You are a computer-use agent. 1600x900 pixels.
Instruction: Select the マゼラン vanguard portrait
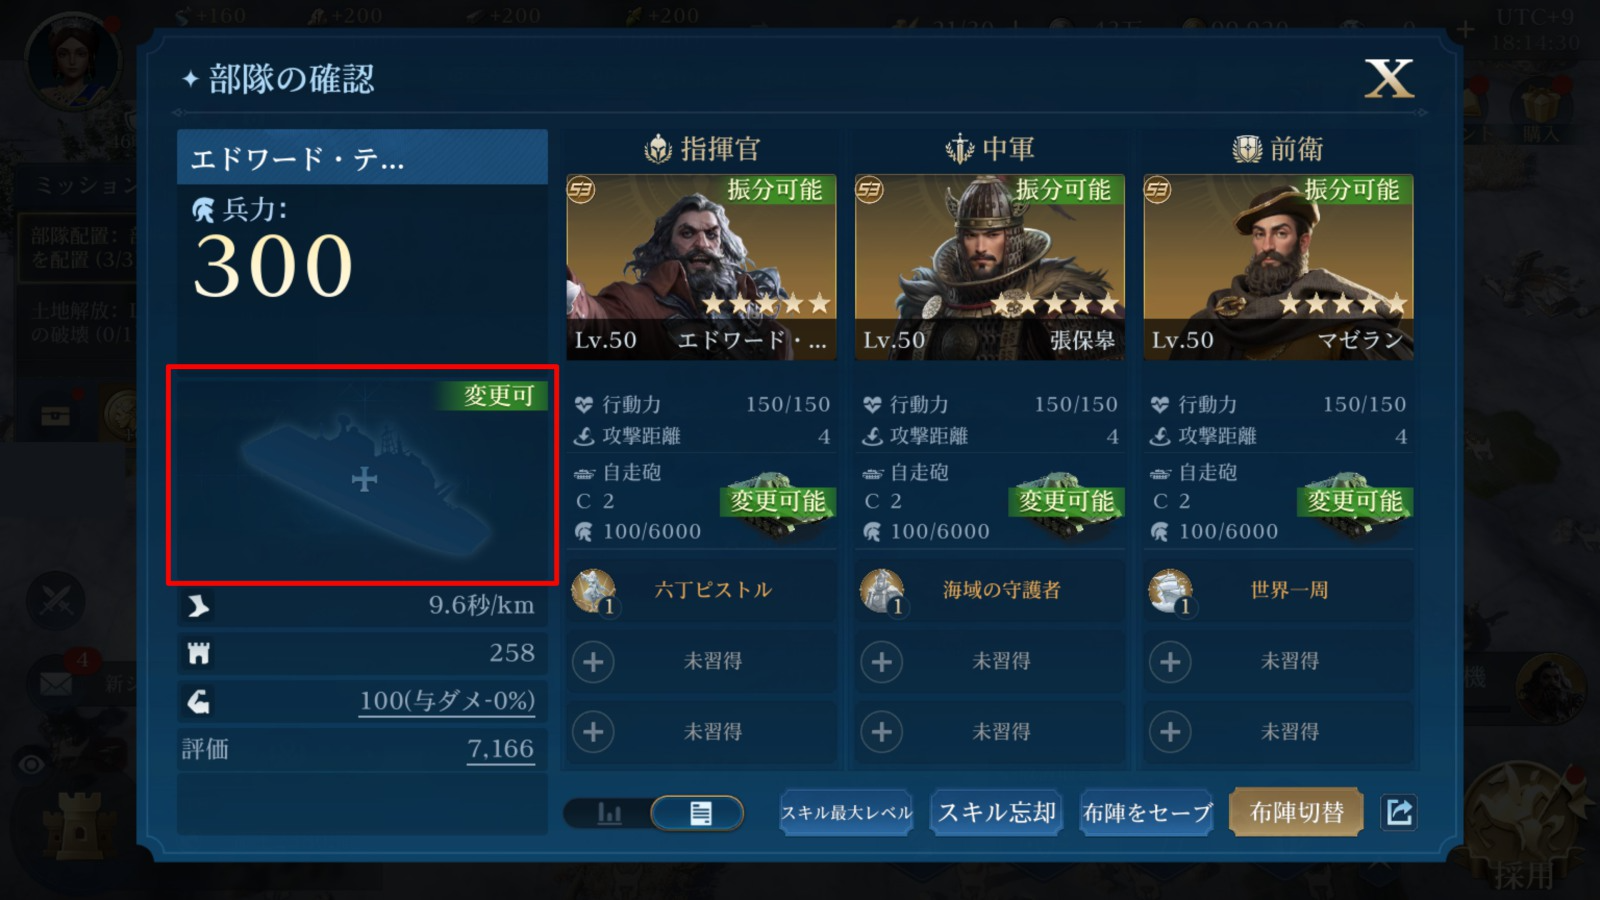[x=1278, y=267]
